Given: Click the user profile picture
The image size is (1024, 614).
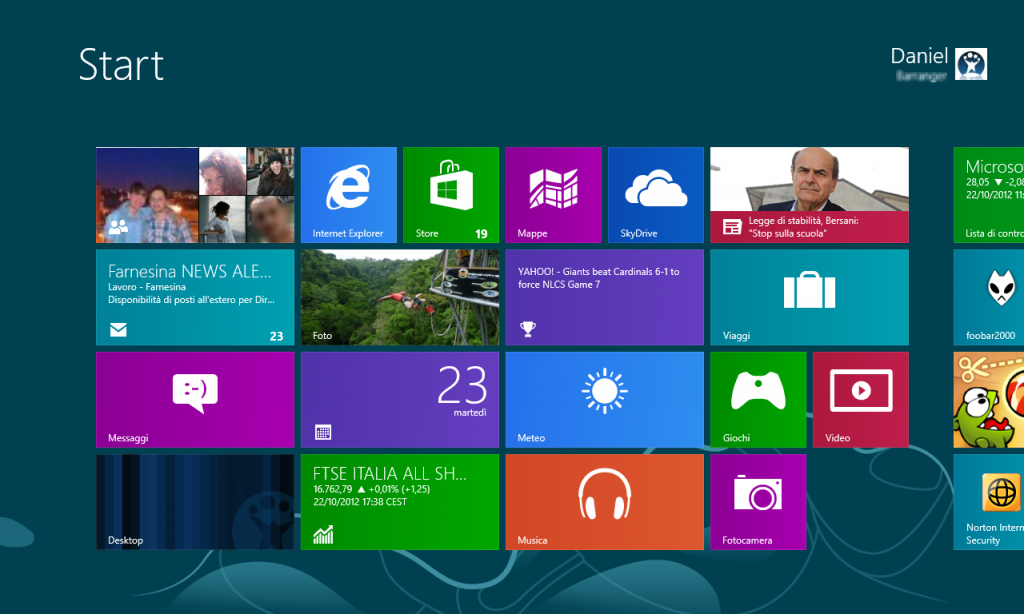Looking at the screenshot, I should [x=971, y=64].
